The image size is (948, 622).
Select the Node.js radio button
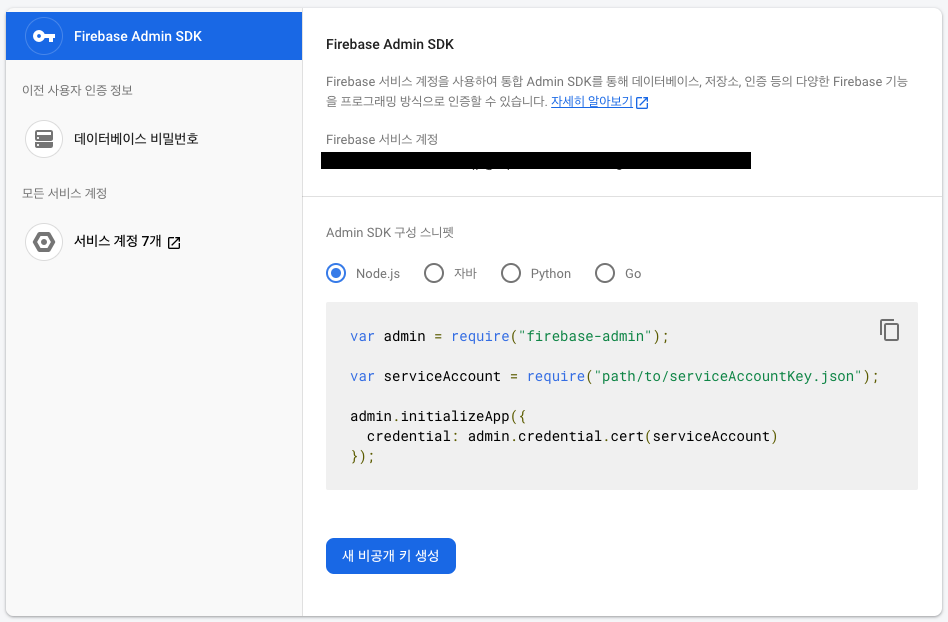pos(336,273)
